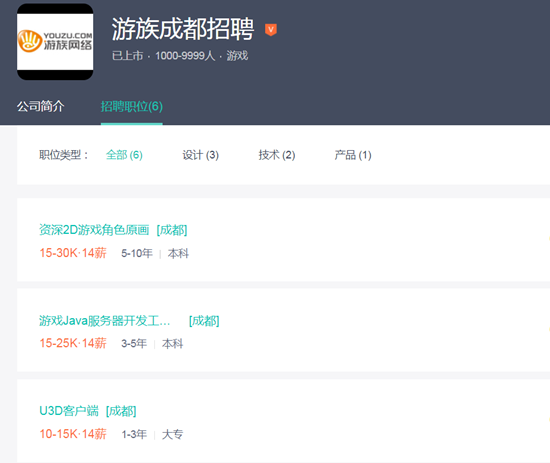Filter by 全部 (6) job type
Image resolution: width=550 pixels, height=463 pixels.
(x=124, y=155)
